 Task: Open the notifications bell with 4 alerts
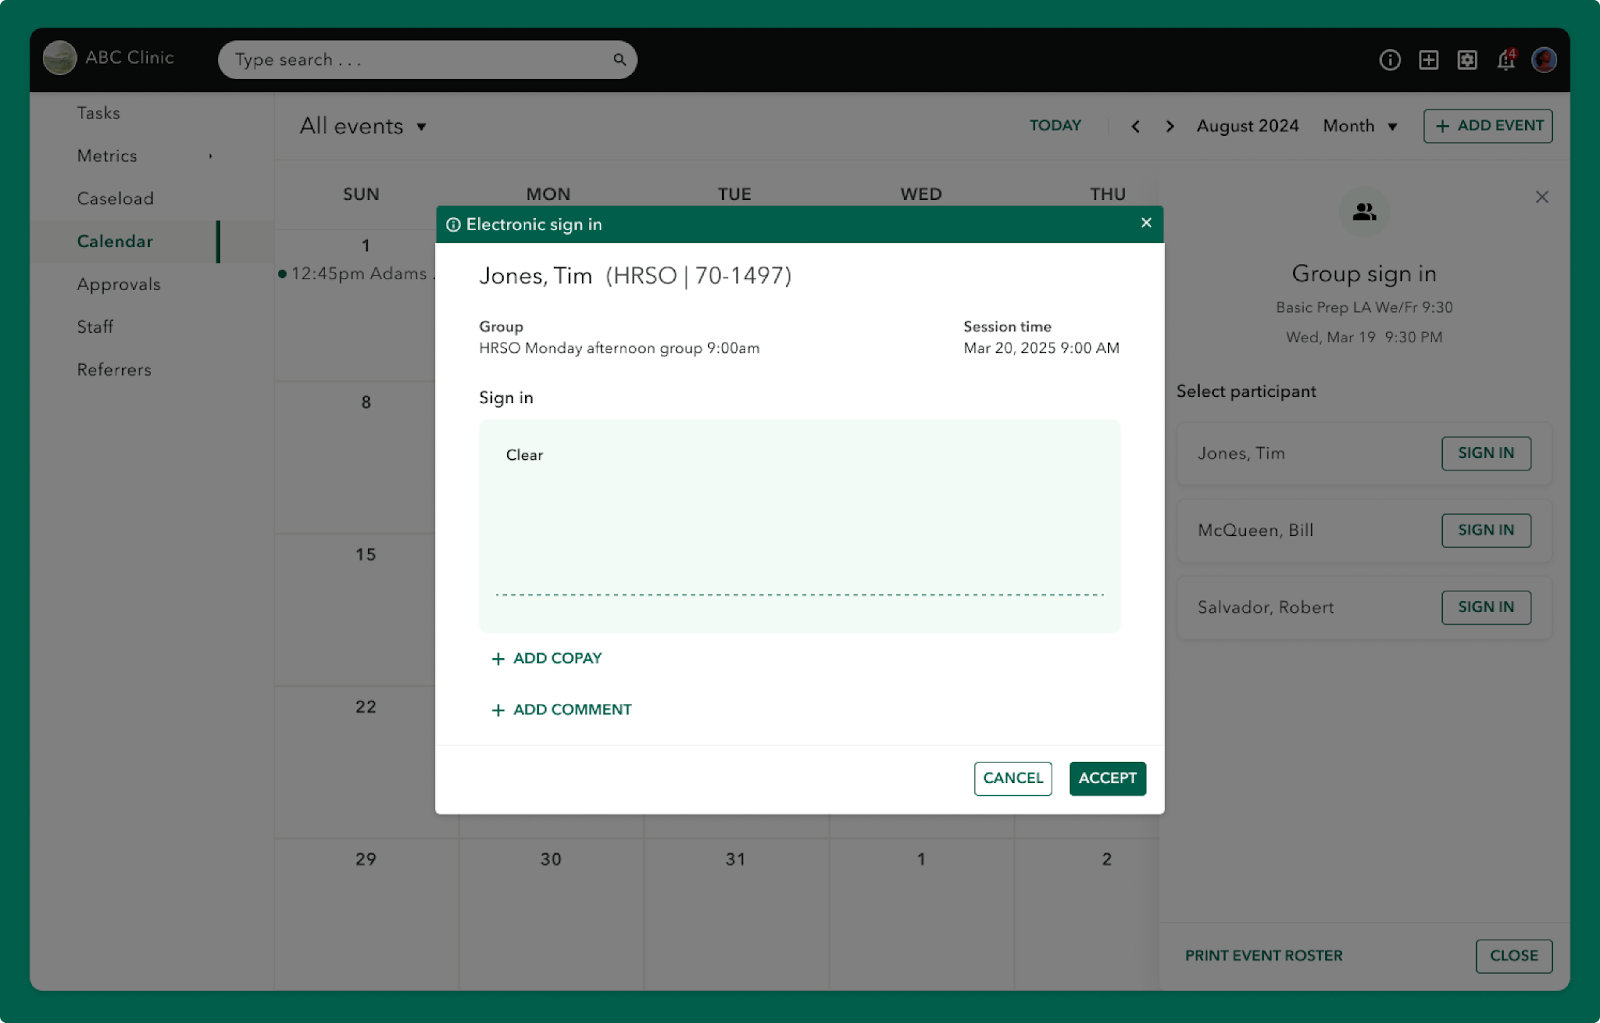pos(1506,60)
